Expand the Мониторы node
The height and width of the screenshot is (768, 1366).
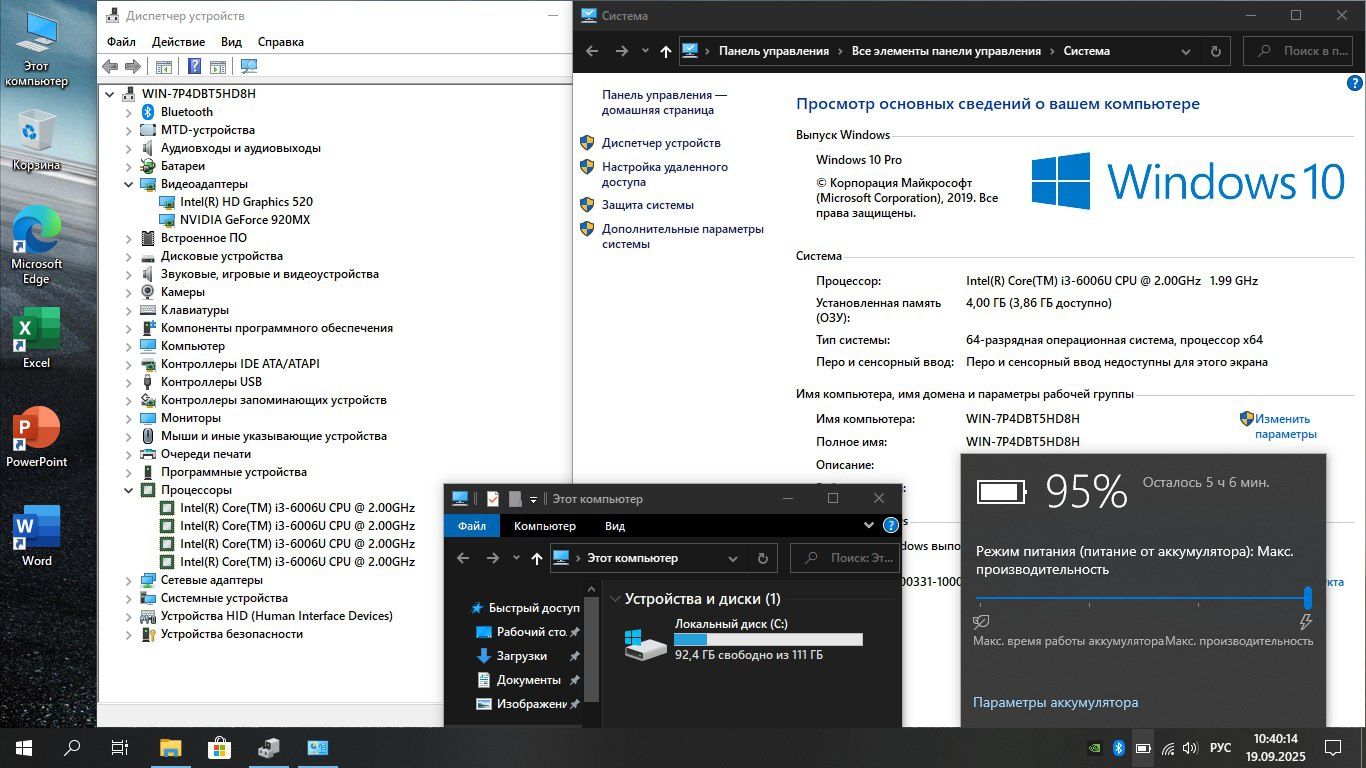coord(128,418)
